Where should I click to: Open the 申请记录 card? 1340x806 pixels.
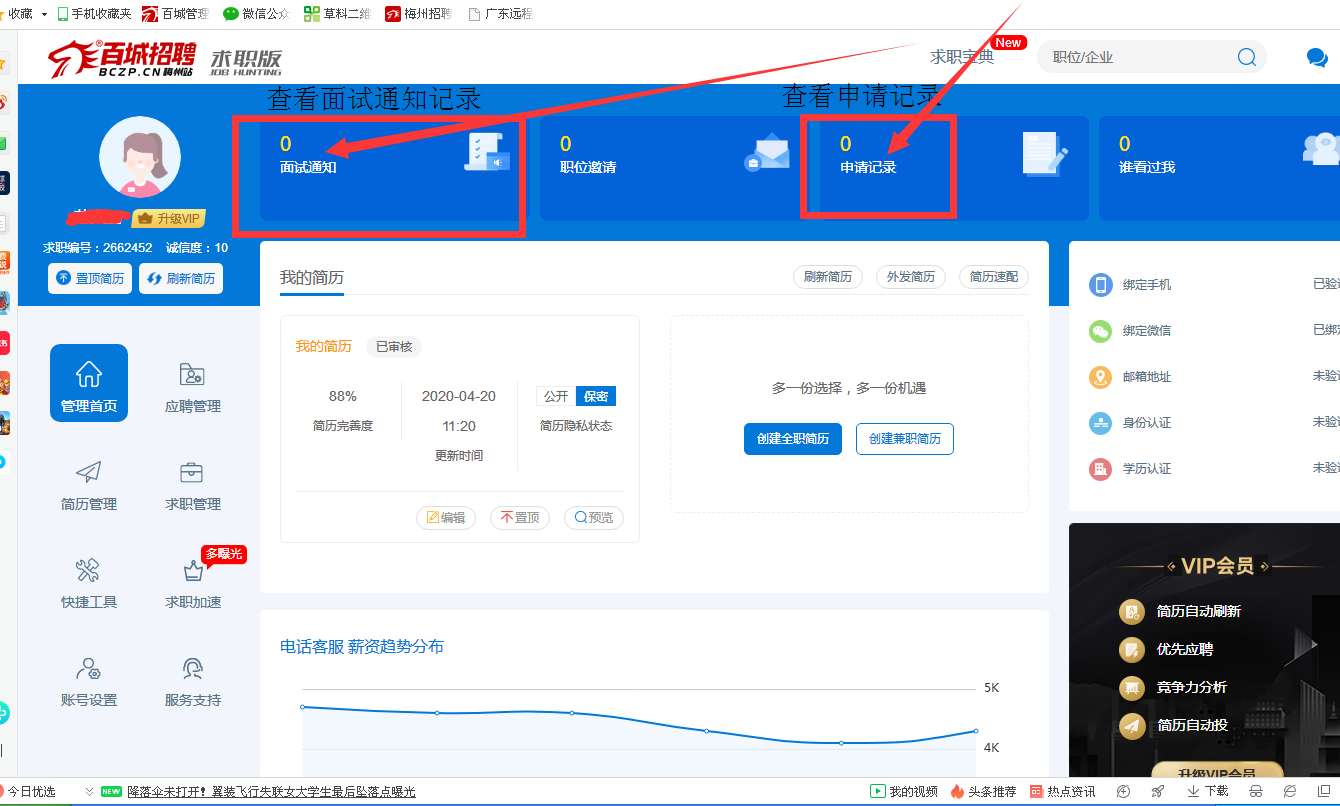(952, 167)
